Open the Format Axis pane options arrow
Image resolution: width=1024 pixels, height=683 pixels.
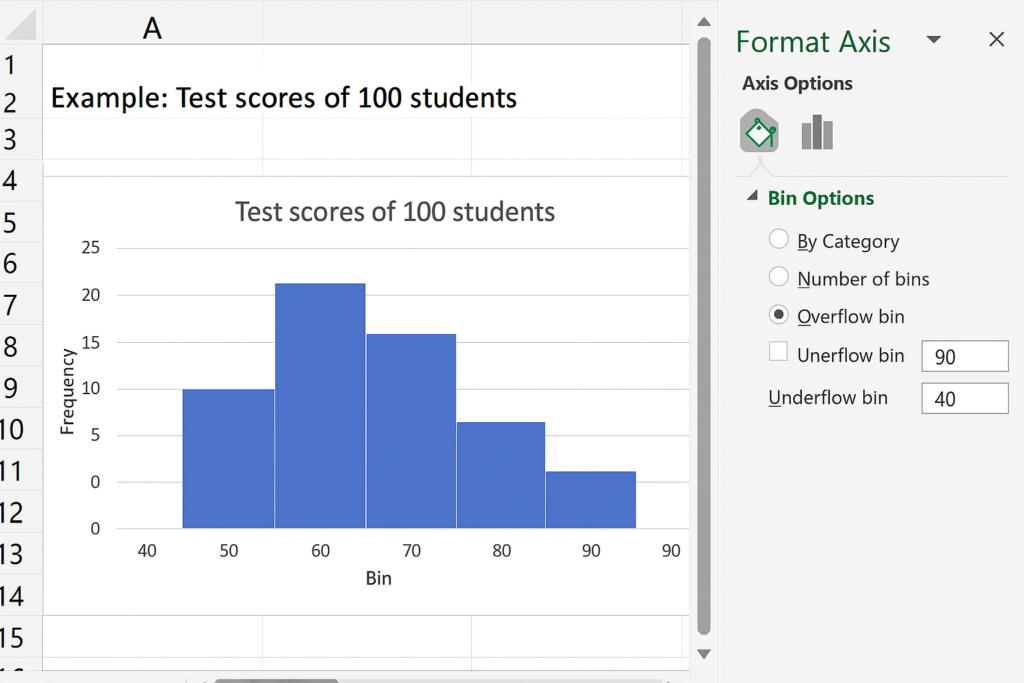(x=934, y=40)
